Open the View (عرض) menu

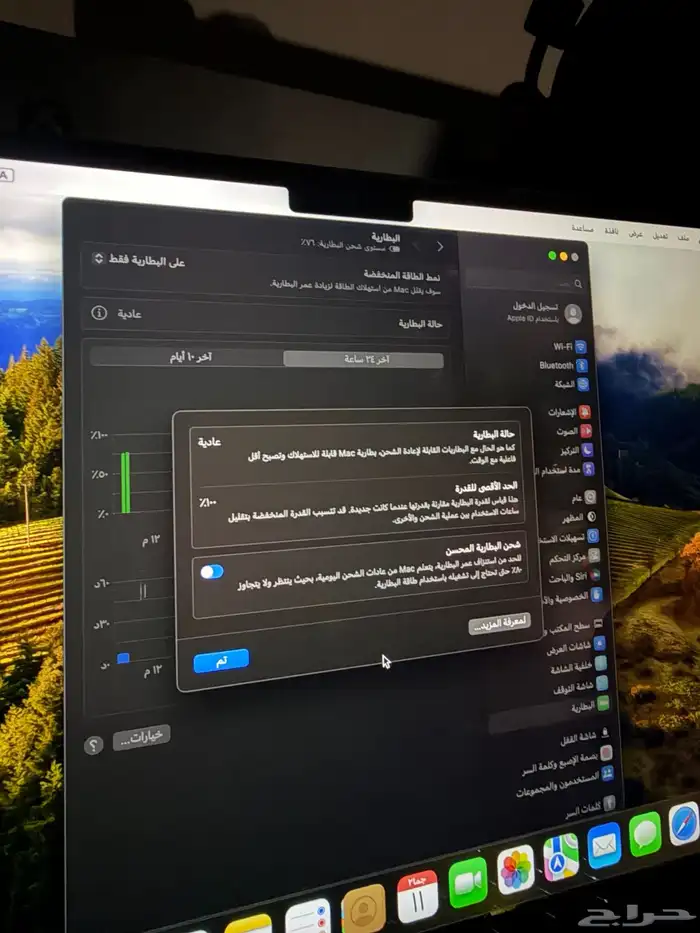(x=636, y=233)
